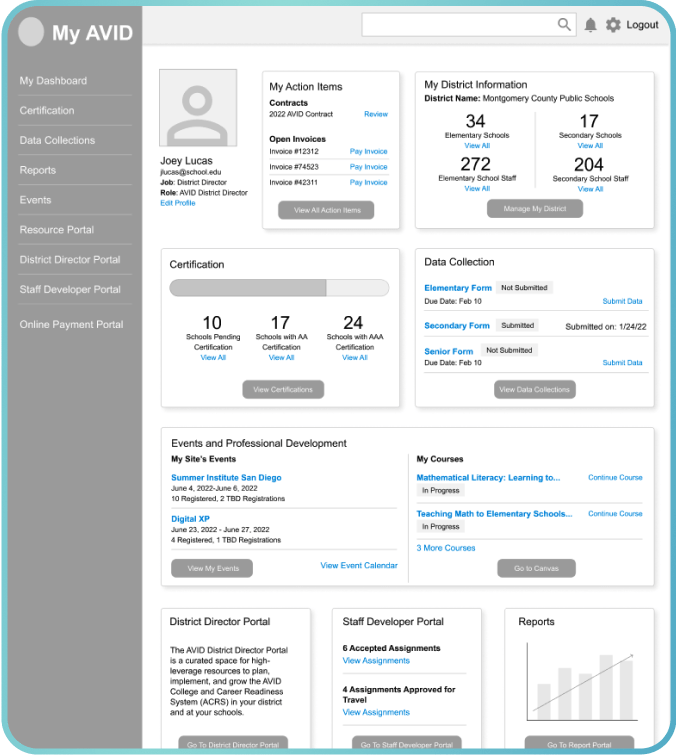View all Schools with AA Certification

(x=281, y=357)
